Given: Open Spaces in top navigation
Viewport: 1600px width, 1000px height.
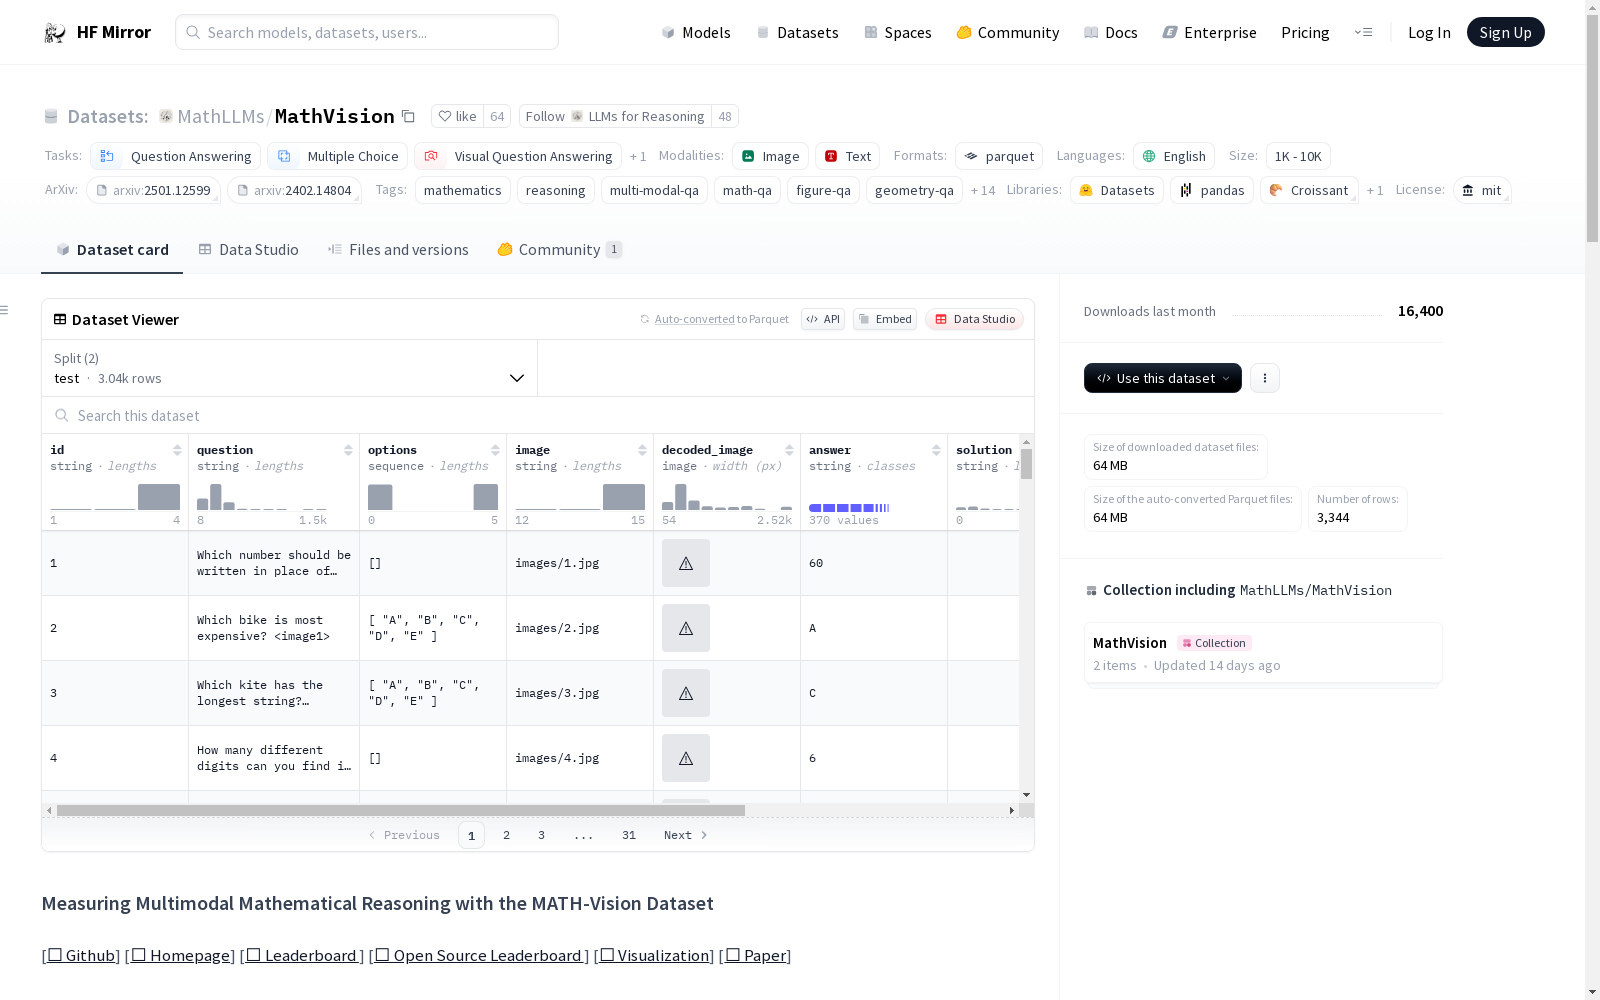Looking at the screenshot, I should (898, 32).
